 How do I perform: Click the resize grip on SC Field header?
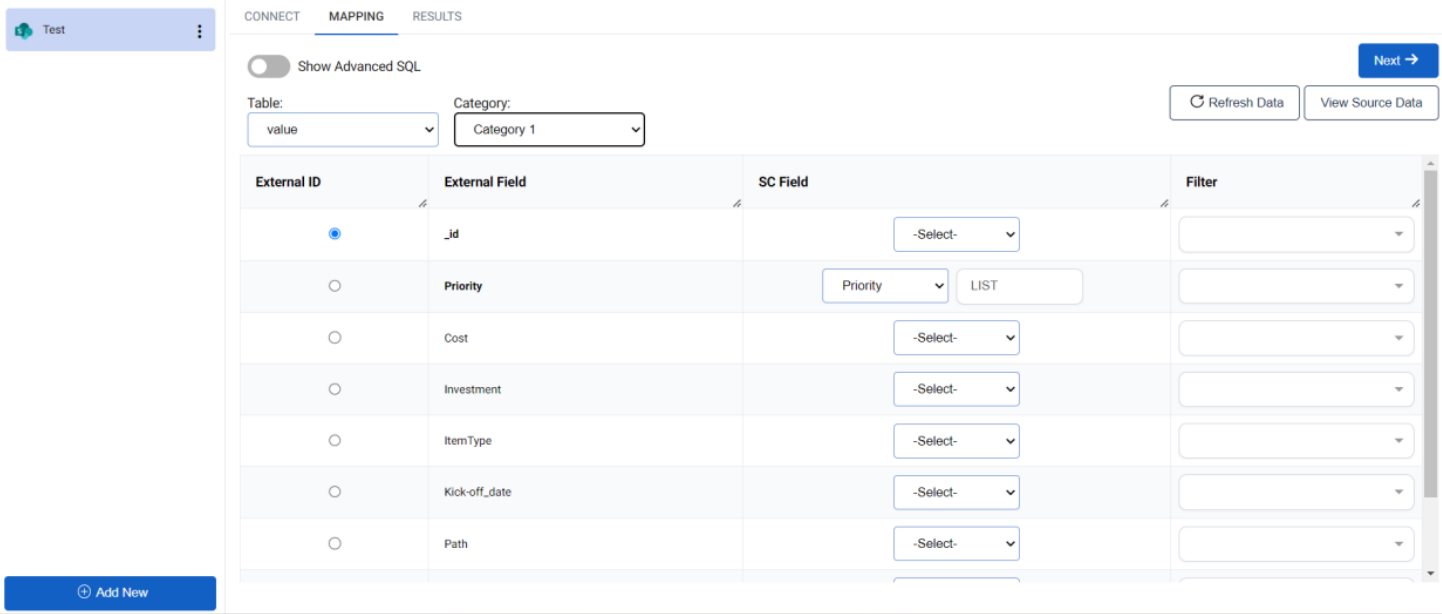click(x=1163, y=201)
